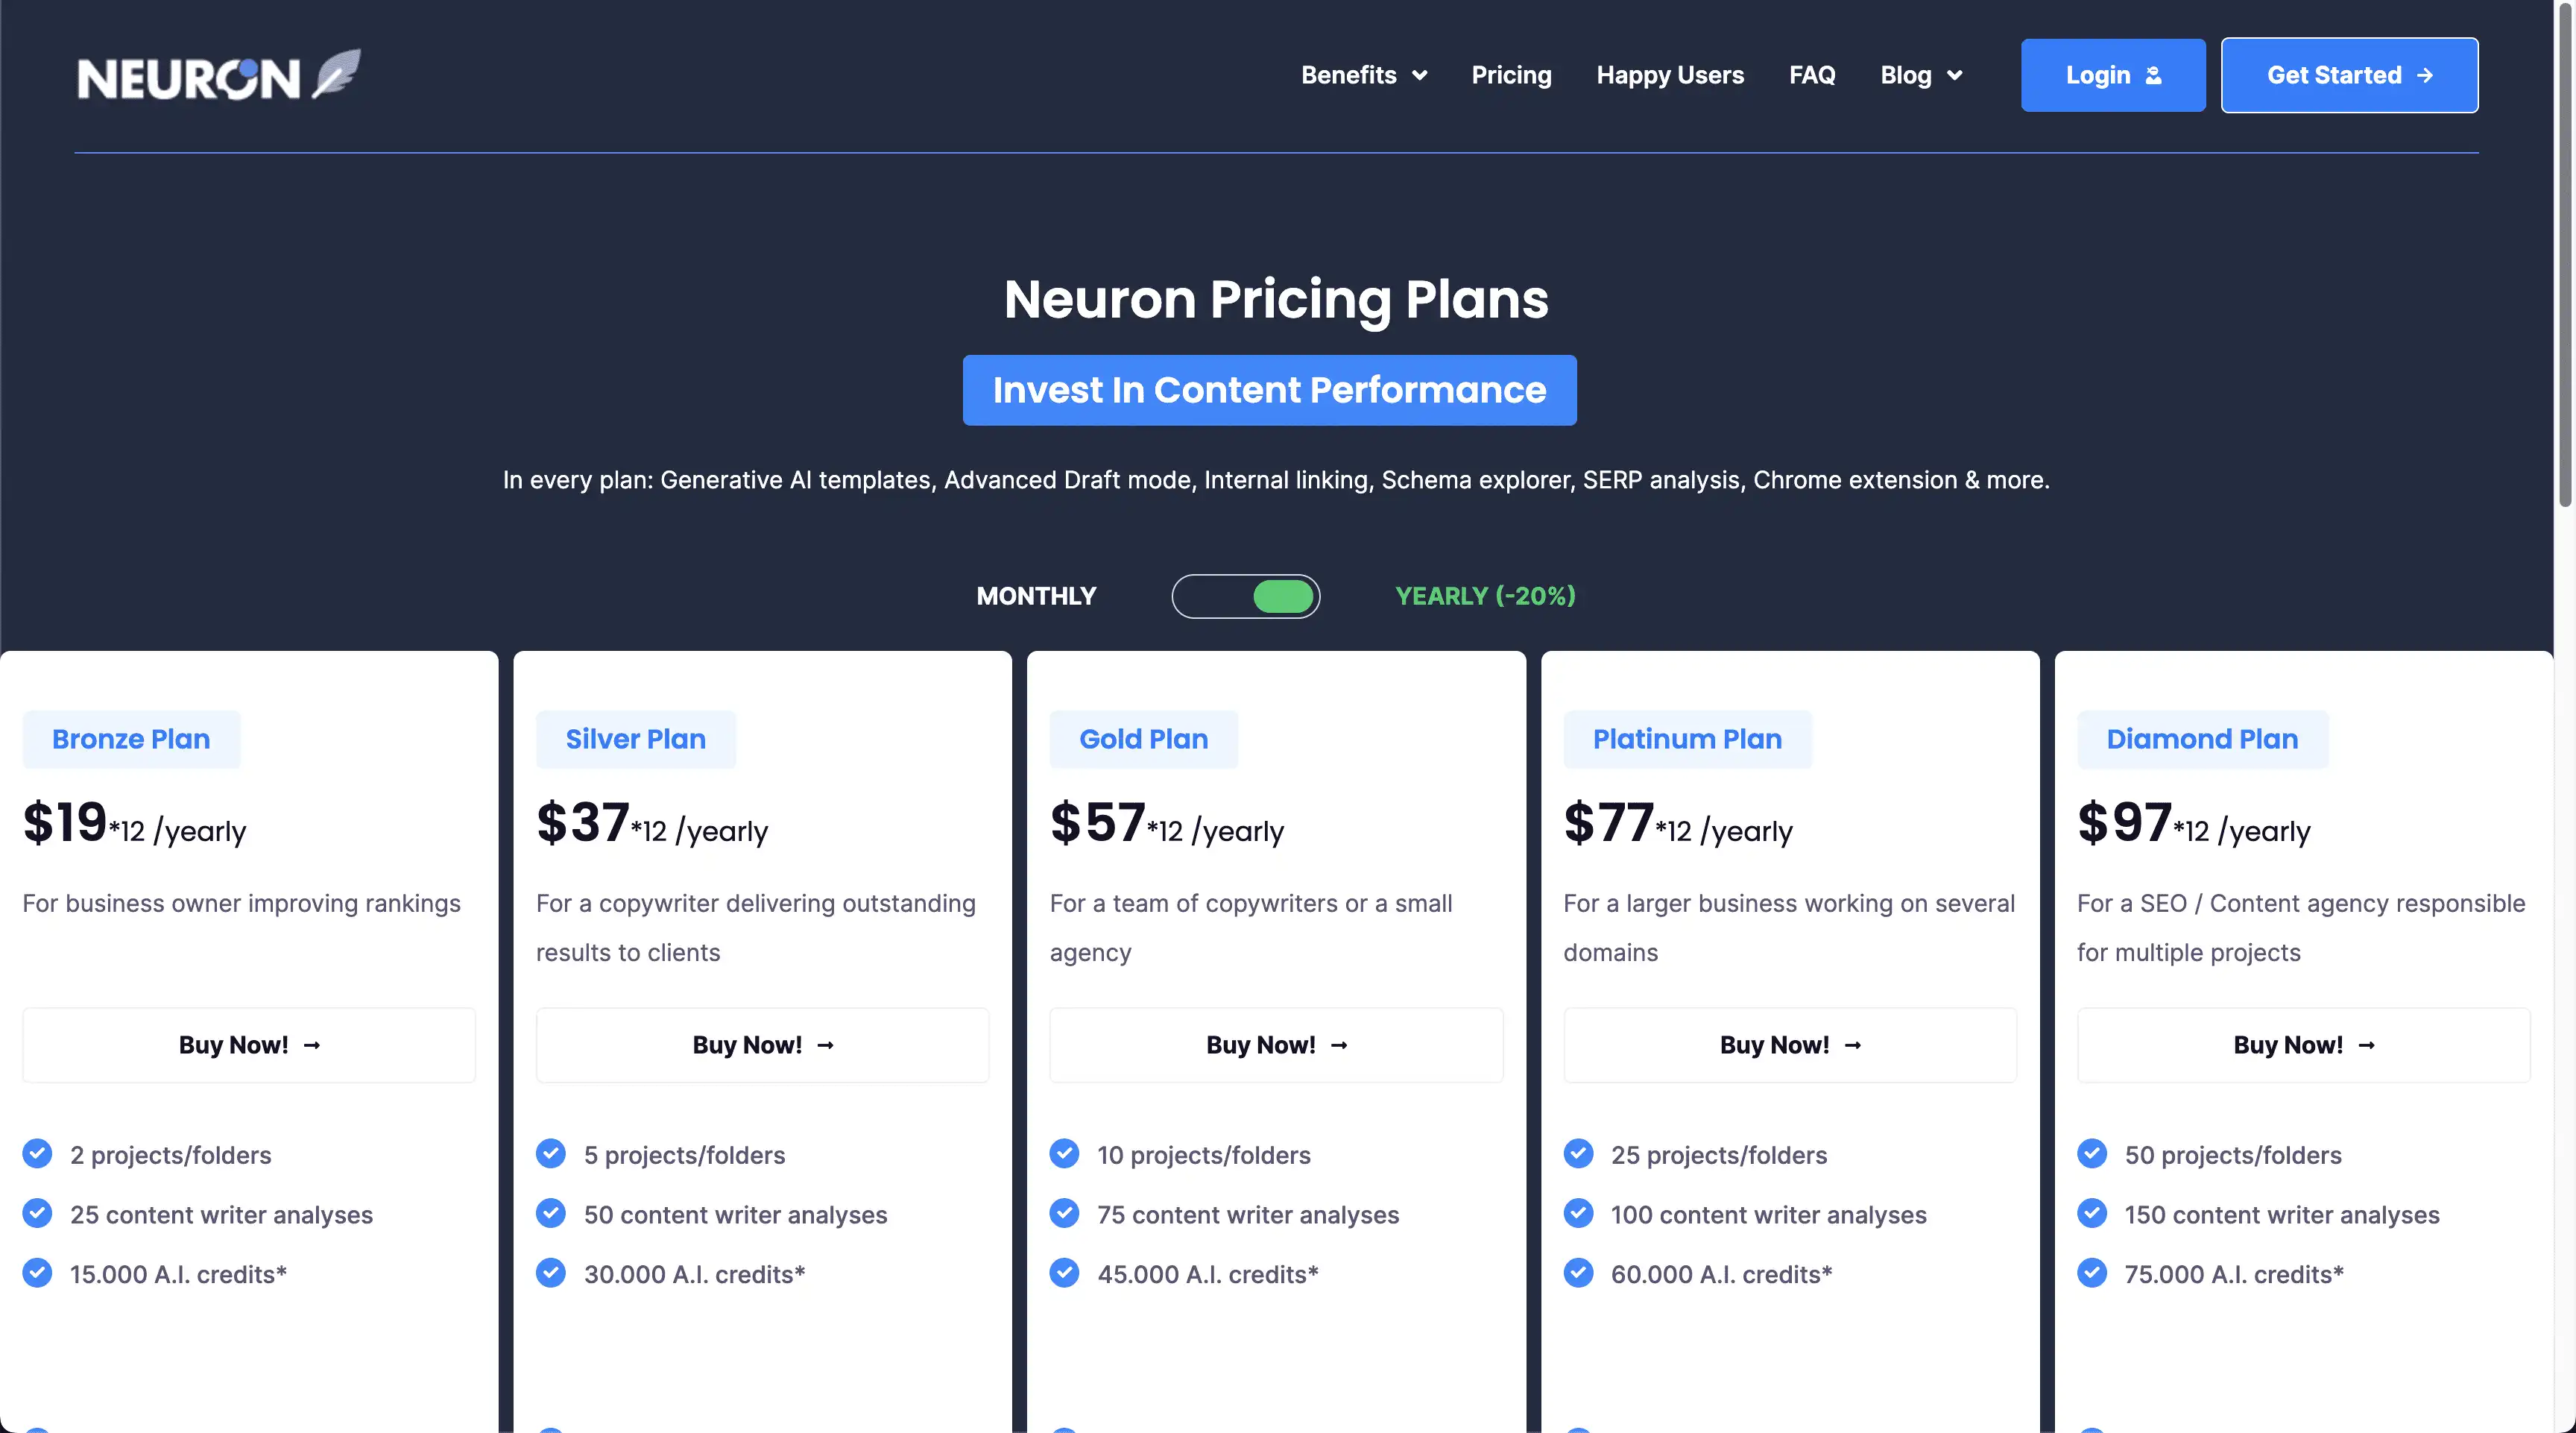
Task: Select YEARLY (-20%) billing label
Action: point(1485,597)
